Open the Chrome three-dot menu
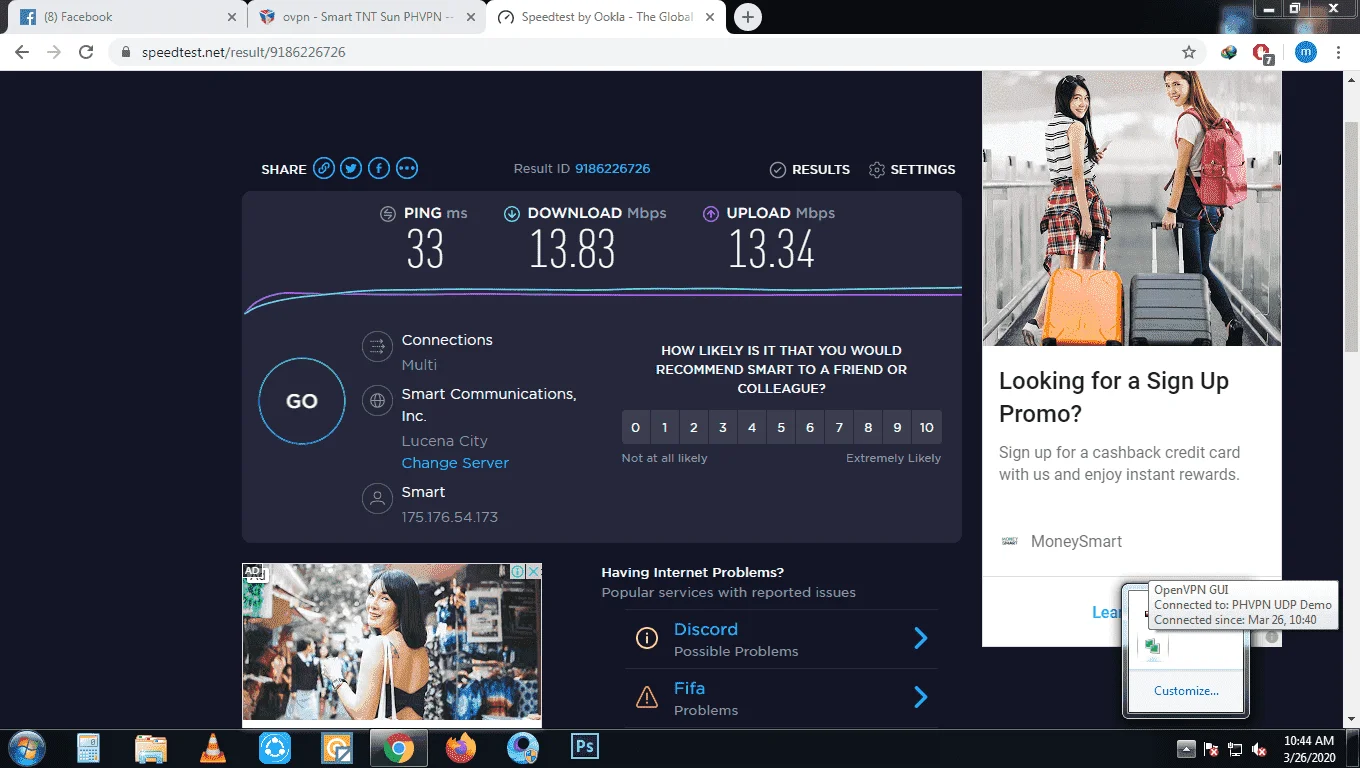Screen dimensions: 1360x768 (x=1339, y=52)
